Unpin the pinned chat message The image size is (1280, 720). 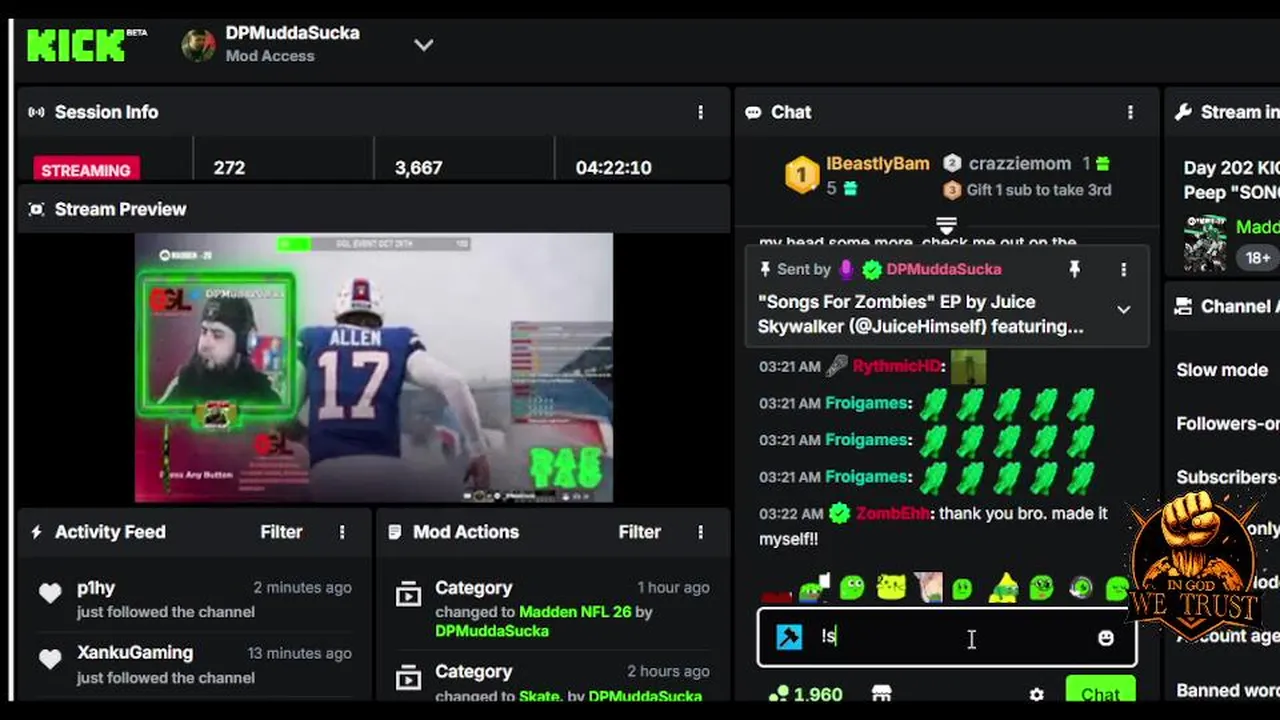click(1074, 269)
